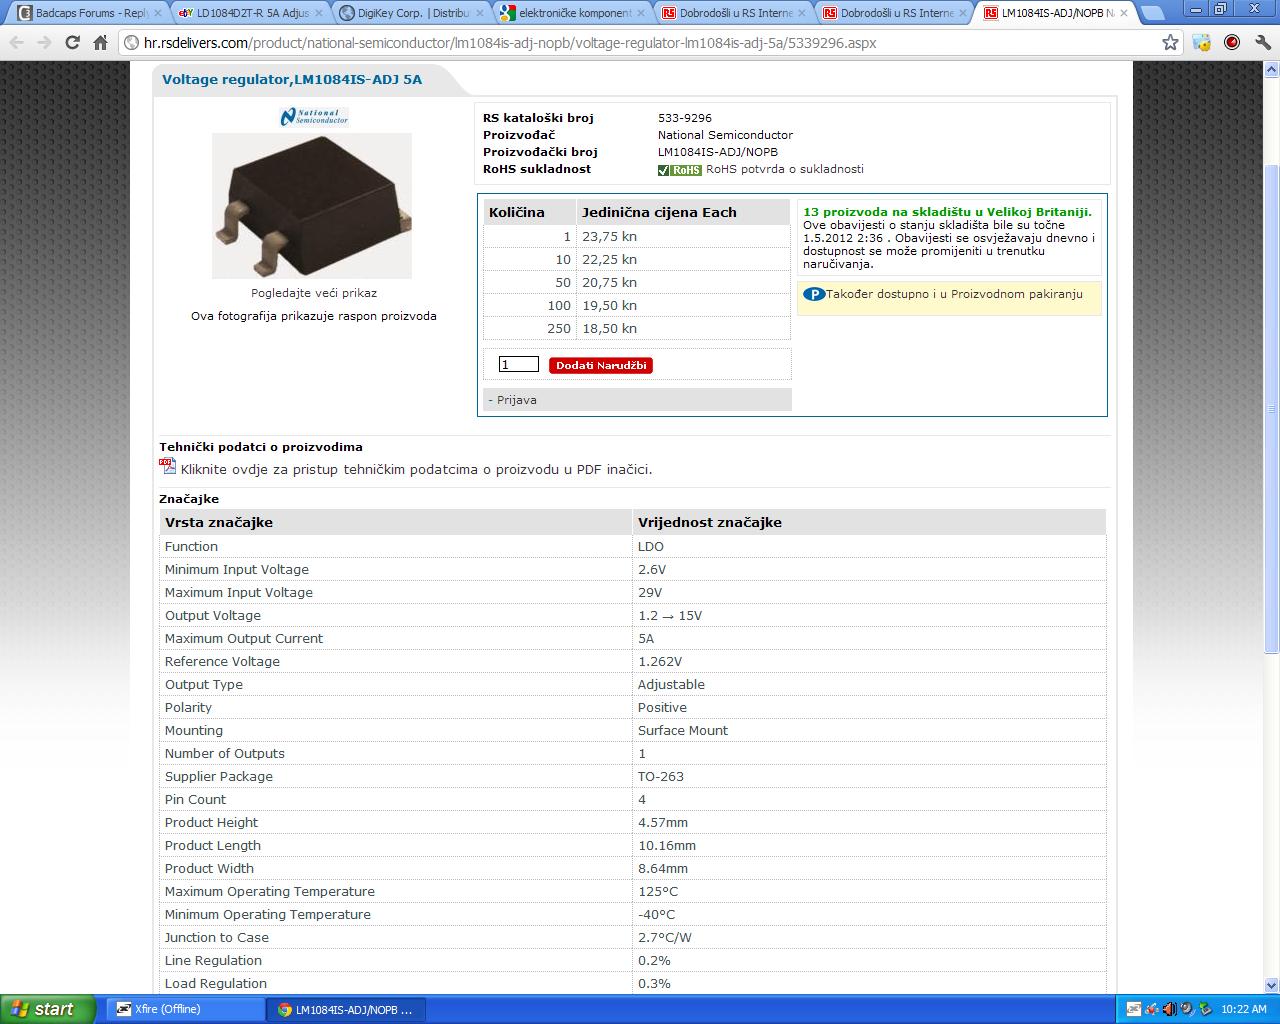Click the Output Type value Adjustable
1280x1024 pixels.
point(671,684)
